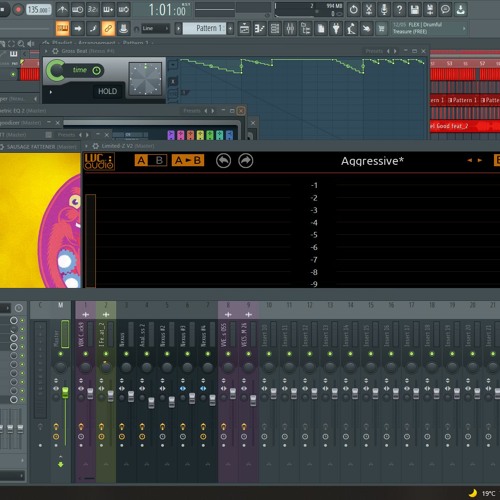
Task: Select mixer insert track 8 header
Action: tap(228, 310)
